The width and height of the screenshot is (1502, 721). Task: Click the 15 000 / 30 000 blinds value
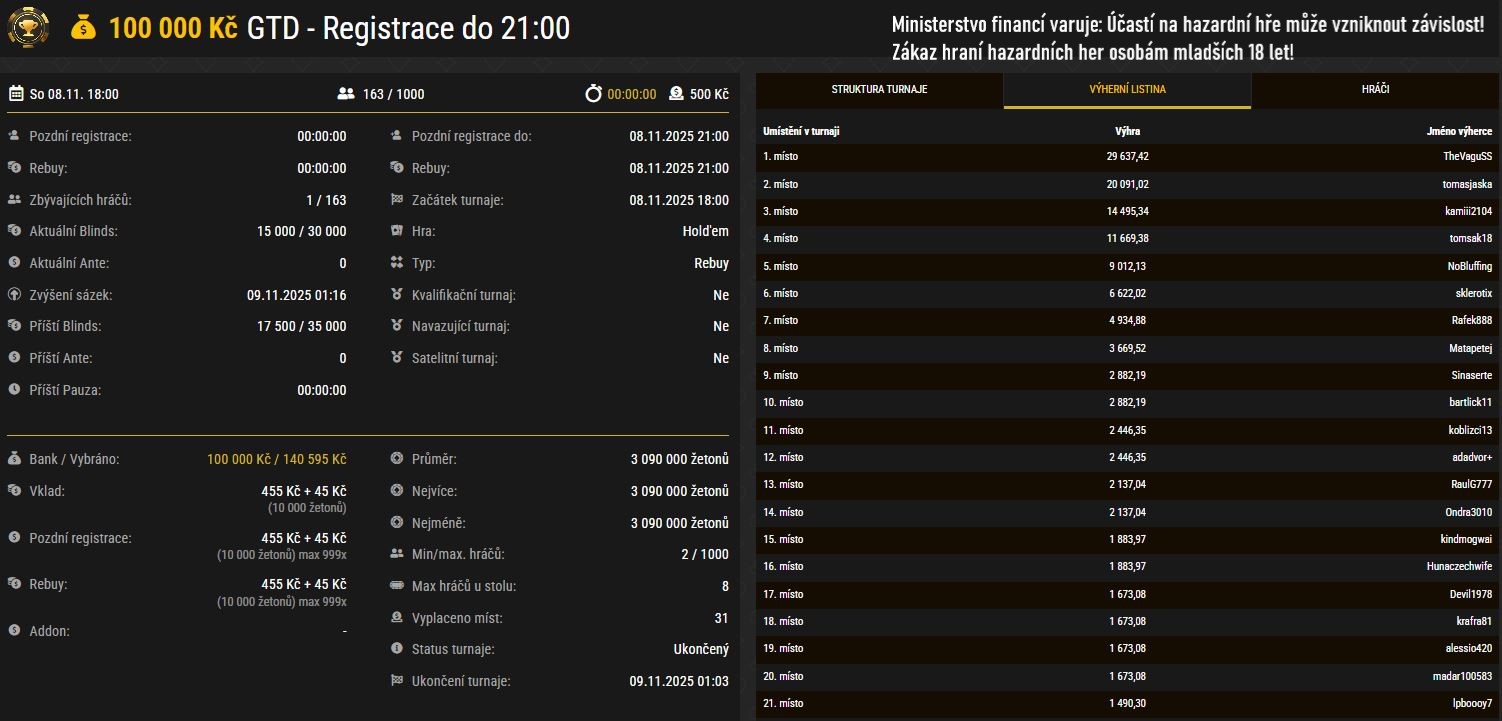(302, 231)
